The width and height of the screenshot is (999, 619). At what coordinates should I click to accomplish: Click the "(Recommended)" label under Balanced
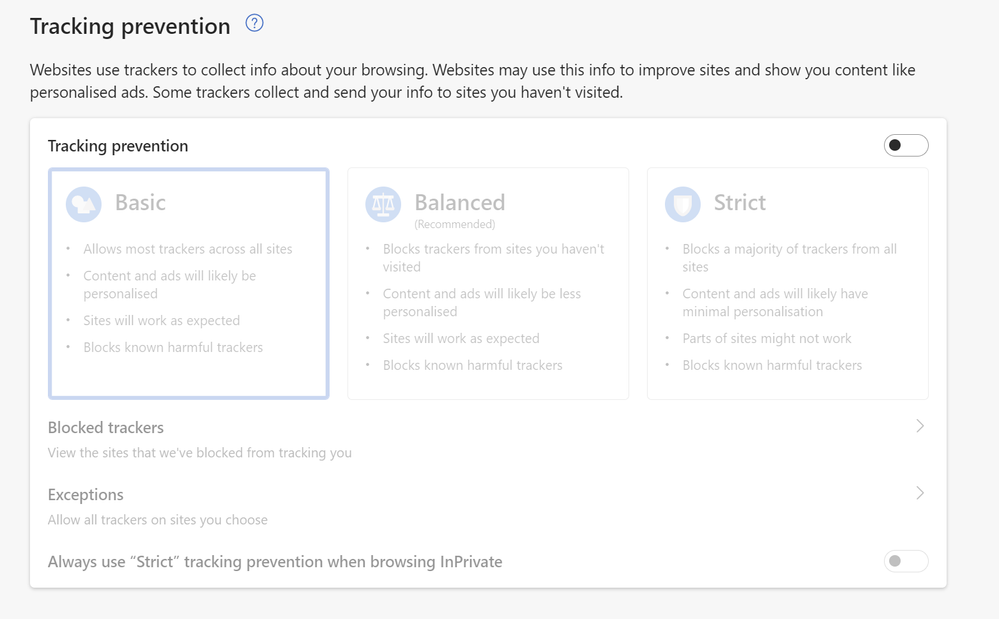455,225
